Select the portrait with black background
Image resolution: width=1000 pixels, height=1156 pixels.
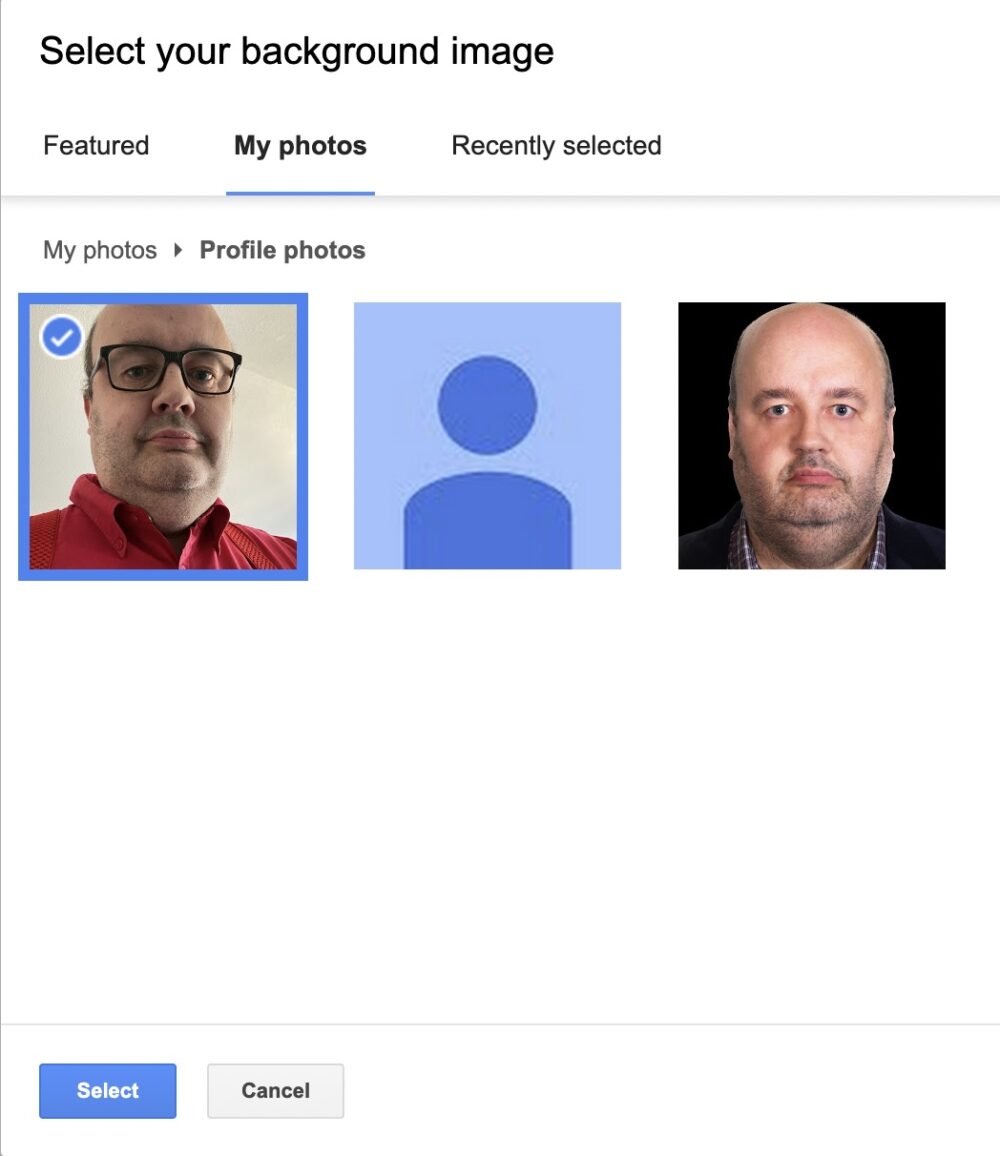coord(812,436)
